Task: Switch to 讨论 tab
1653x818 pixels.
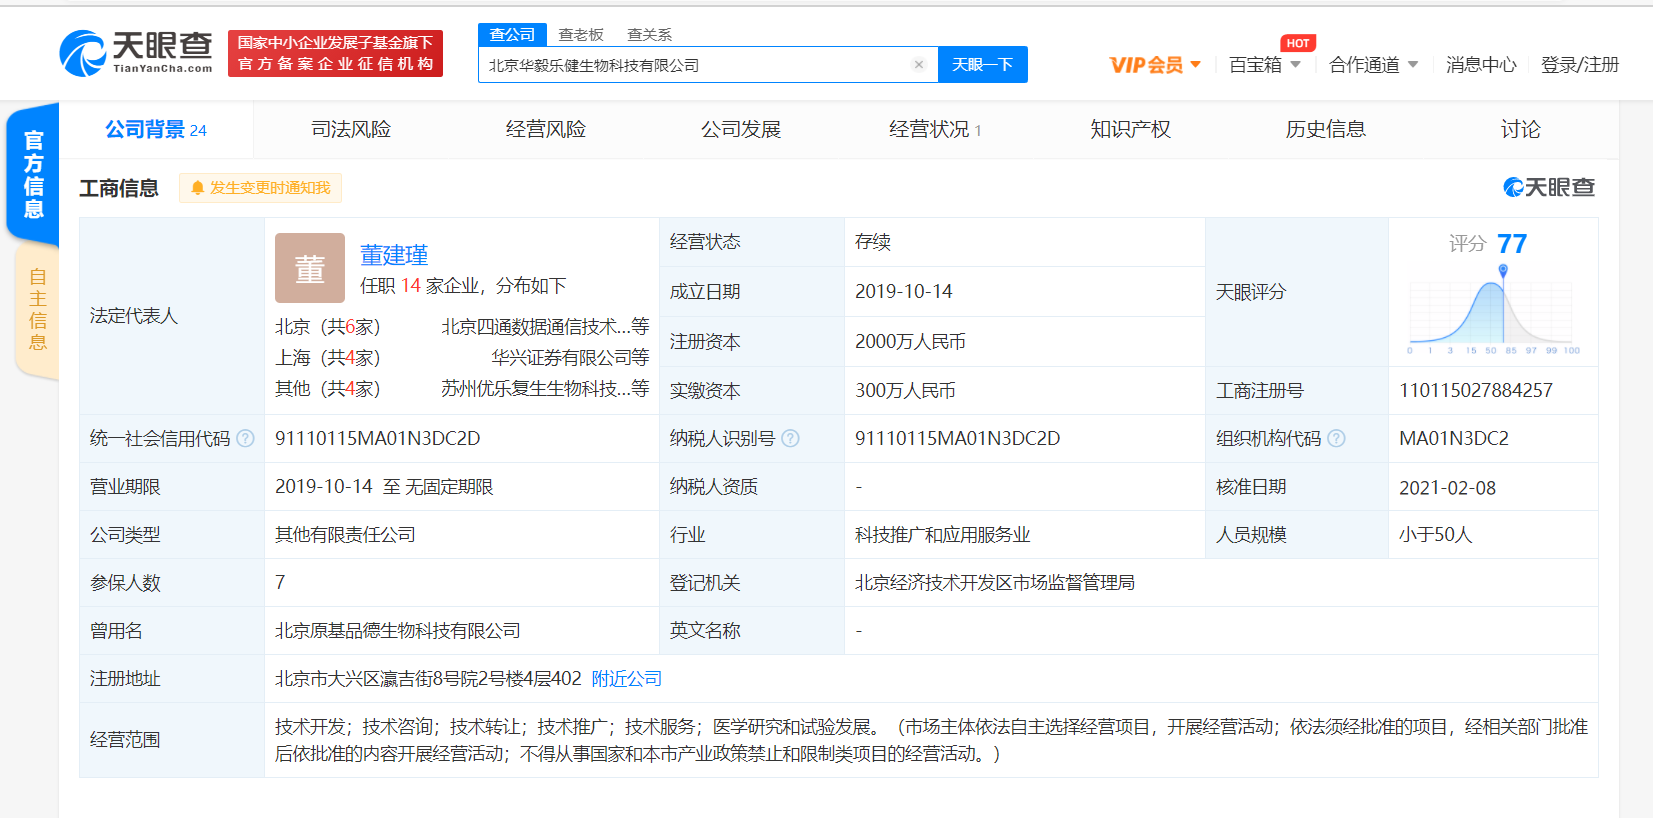Action: point(1520,129)
